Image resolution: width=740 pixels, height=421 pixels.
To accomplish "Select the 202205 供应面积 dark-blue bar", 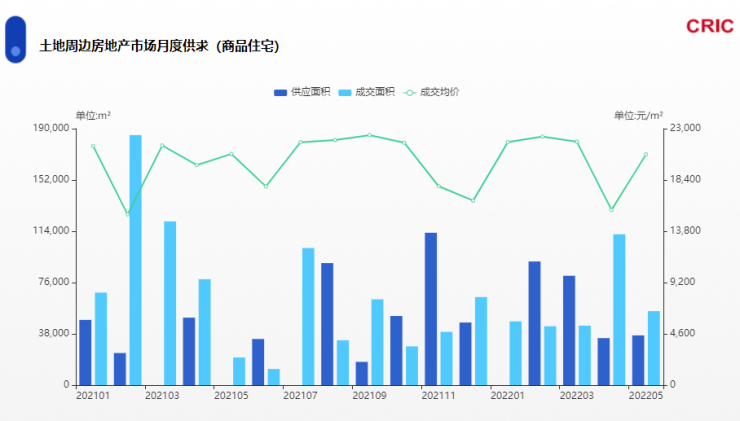I will tap(638, 360).
